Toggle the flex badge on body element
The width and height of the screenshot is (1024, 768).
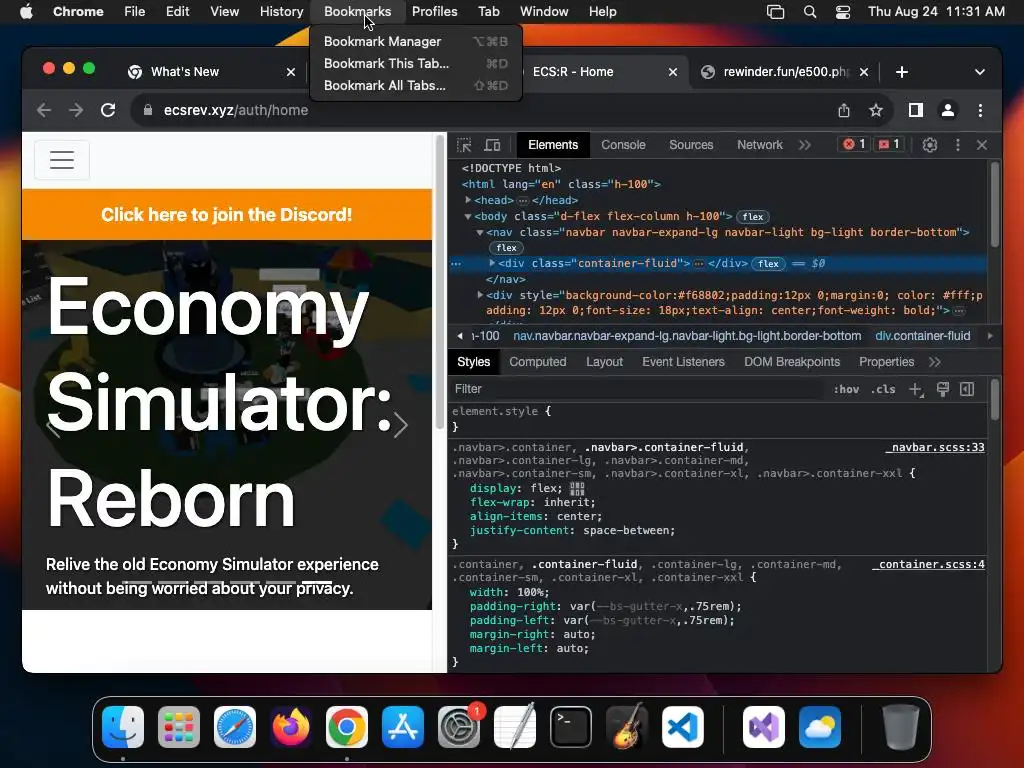tap(752, 217)
